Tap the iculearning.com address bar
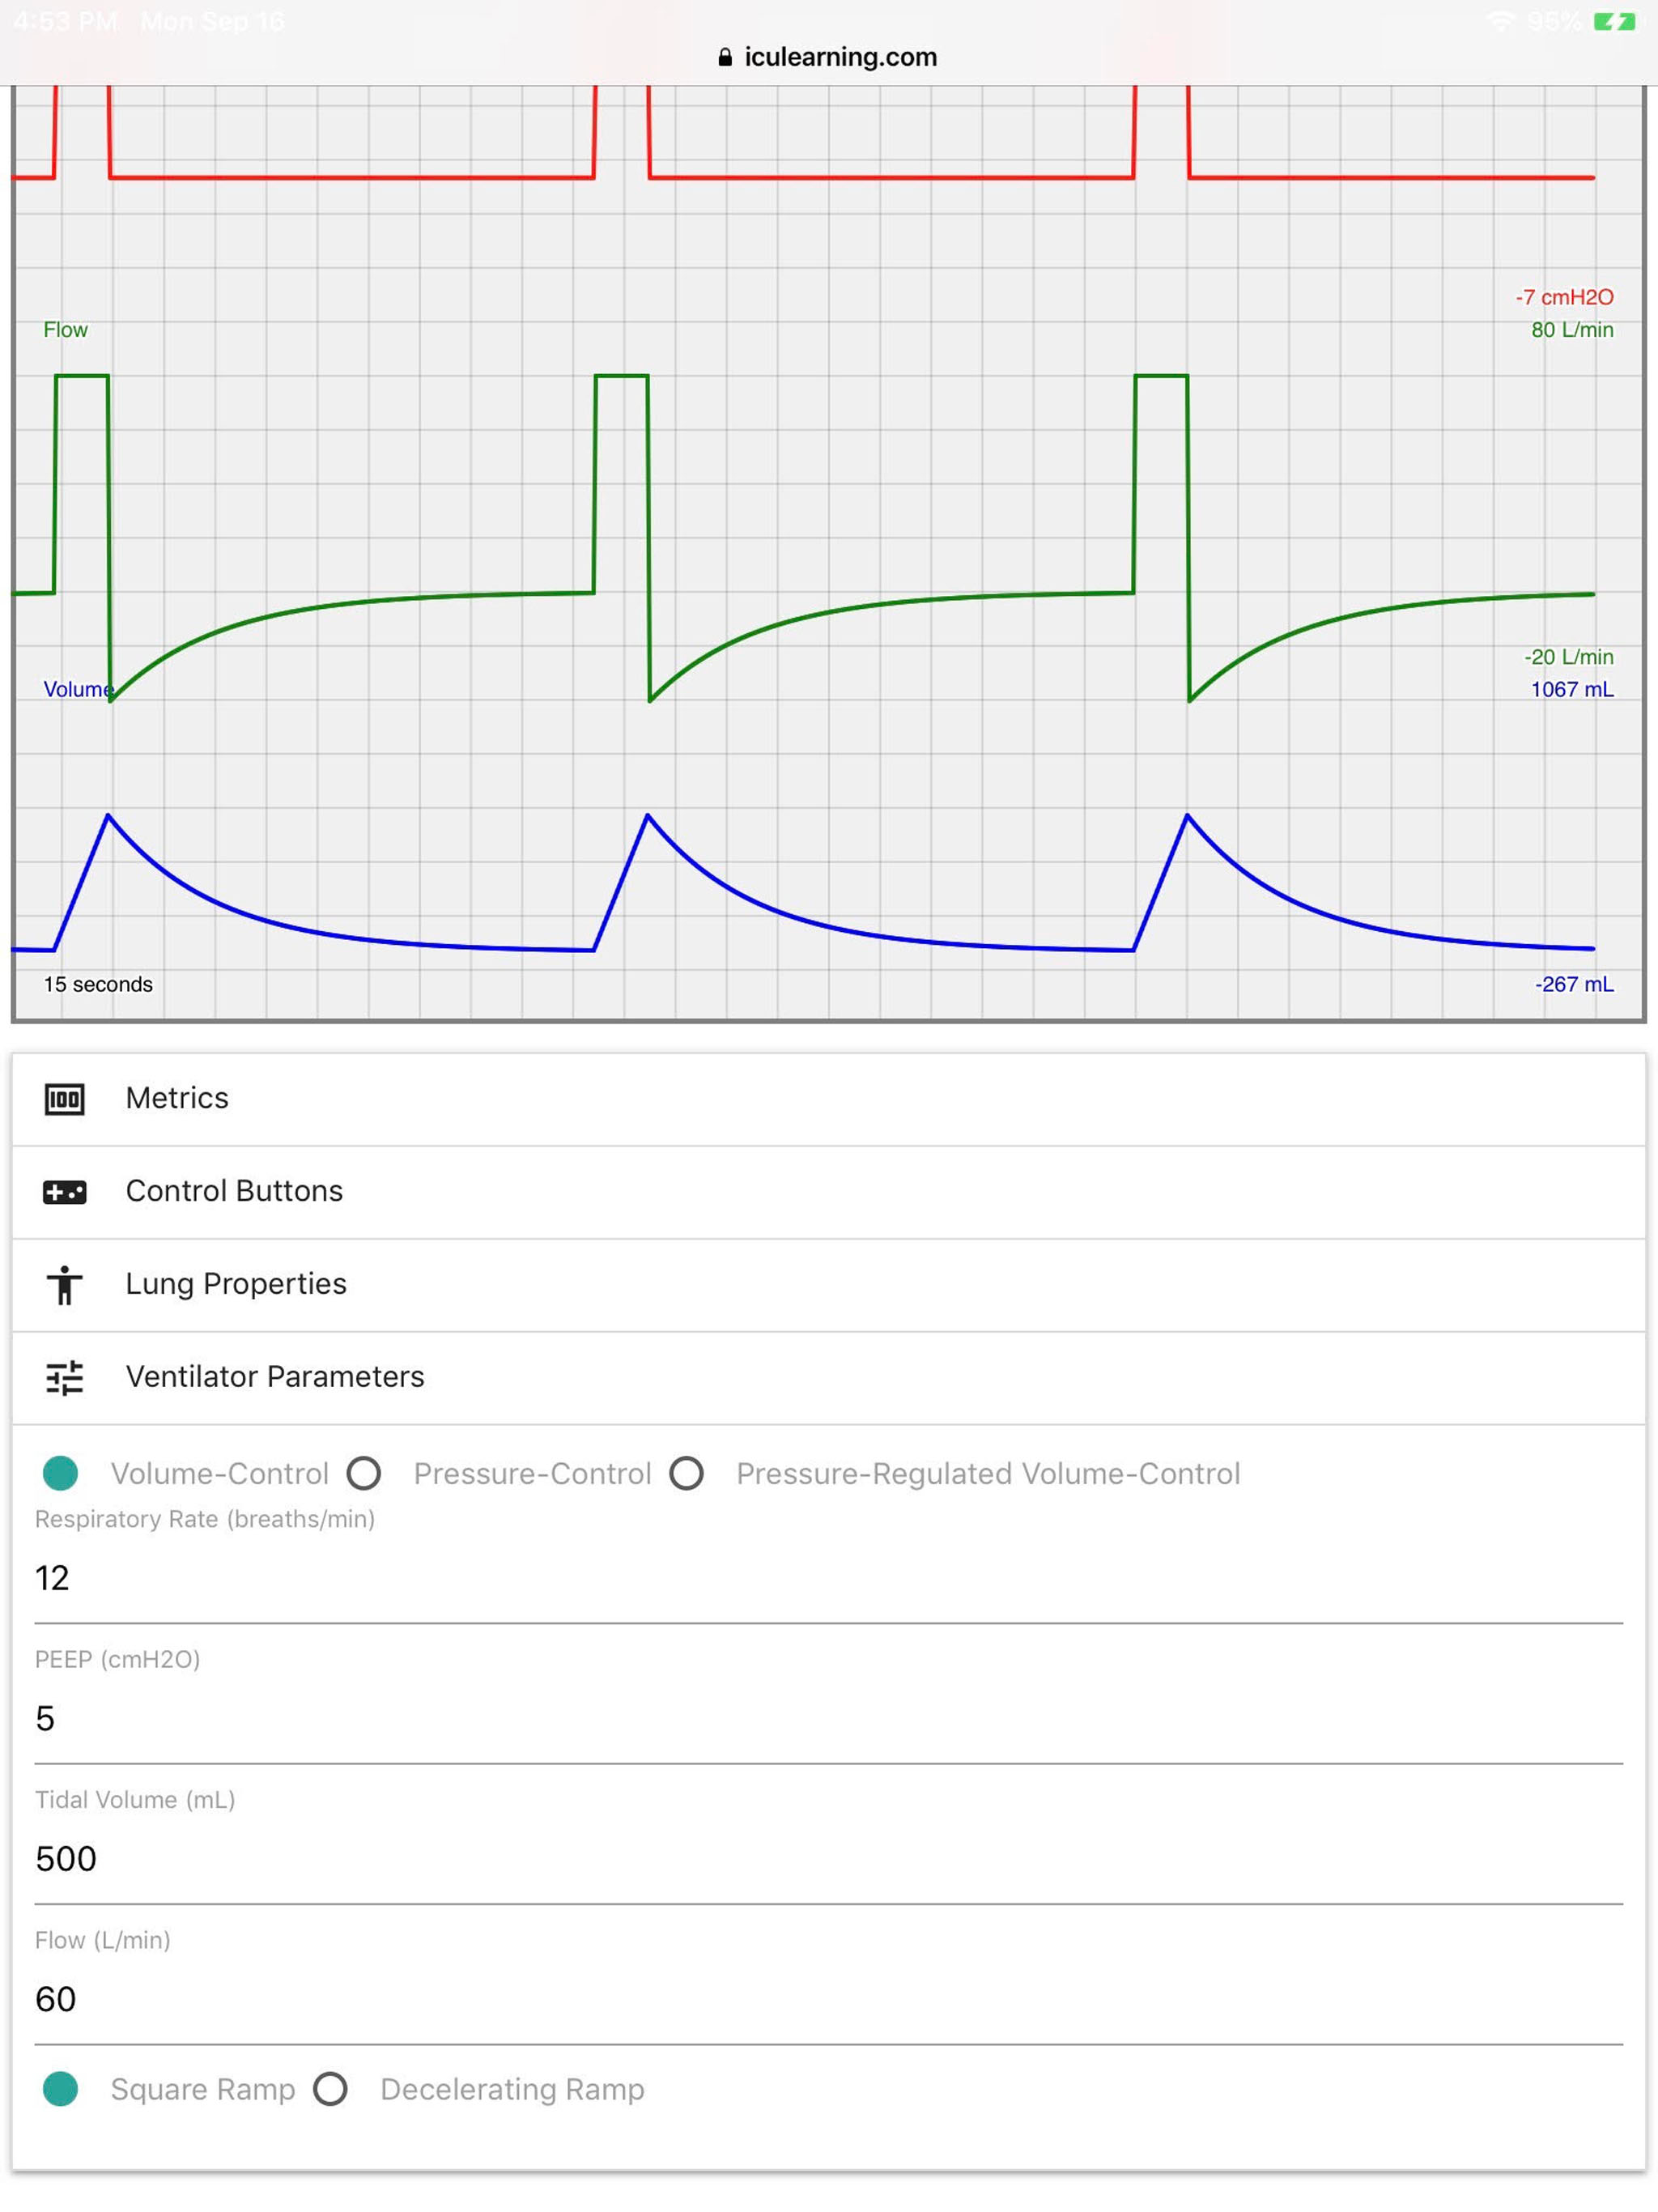 click(x=840, y=57)
